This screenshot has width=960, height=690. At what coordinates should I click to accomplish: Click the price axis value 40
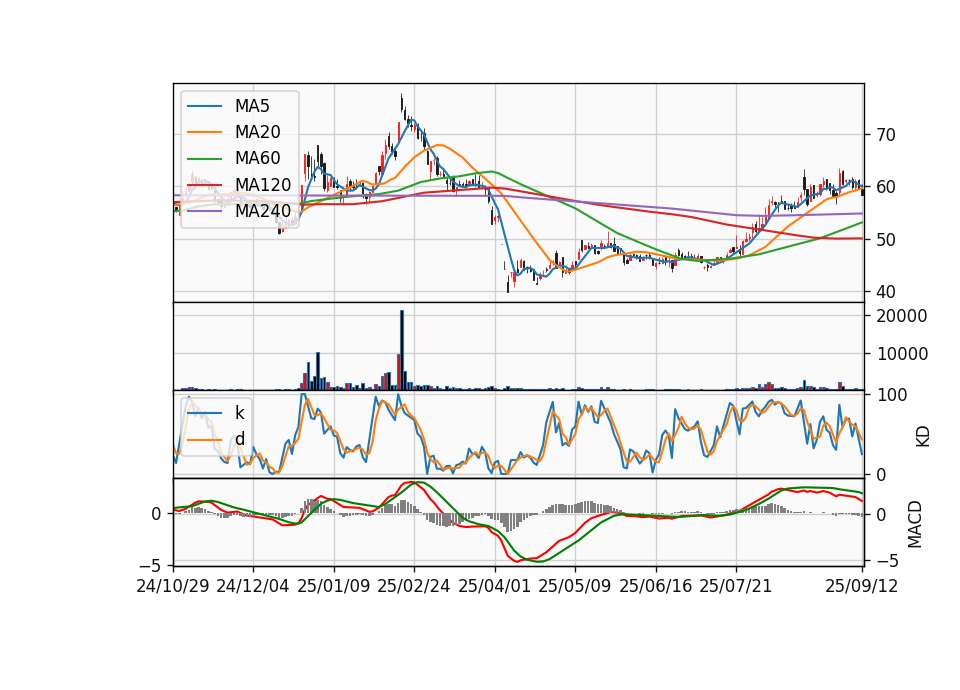click(x=886, y=293)
